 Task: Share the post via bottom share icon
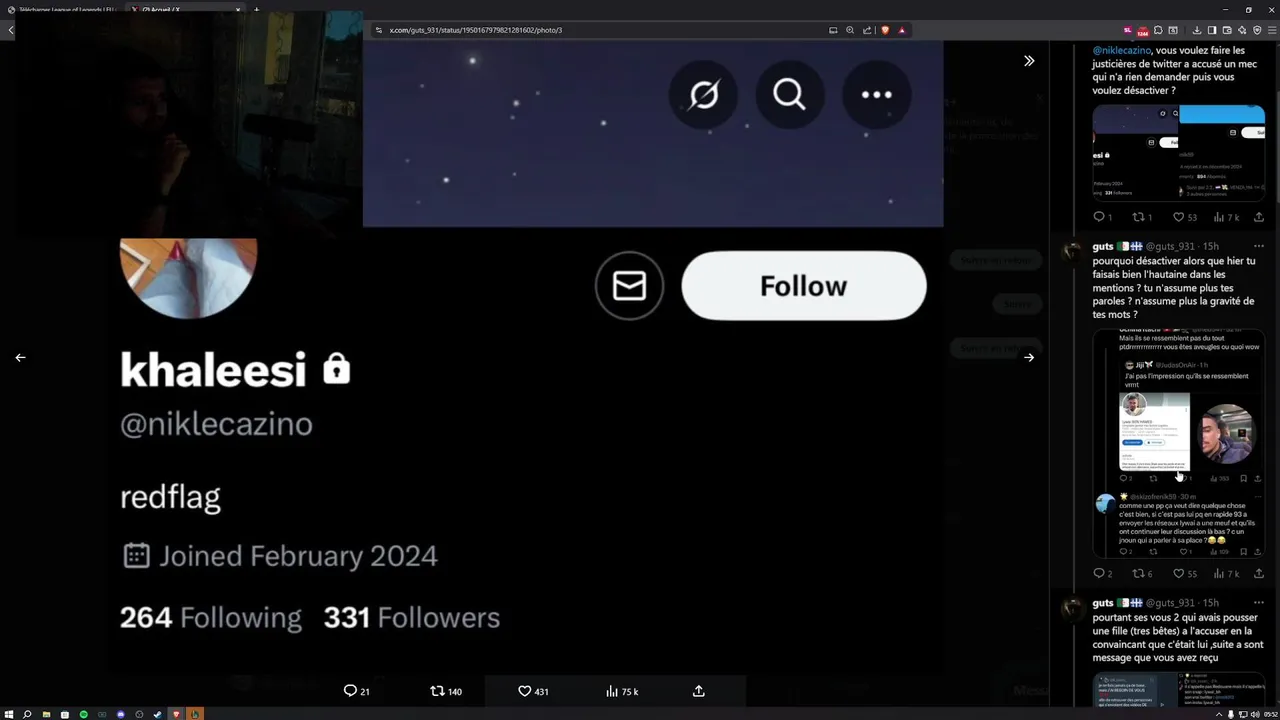click(699, 691)
